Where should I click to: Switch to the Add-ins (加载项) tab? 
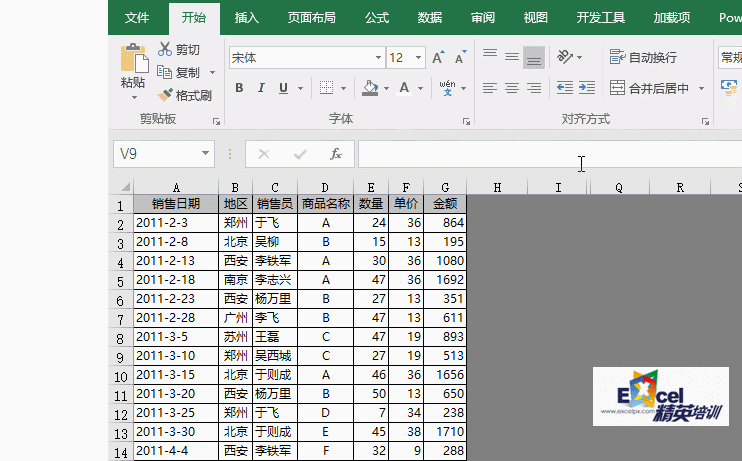click(x=671, y=18)
